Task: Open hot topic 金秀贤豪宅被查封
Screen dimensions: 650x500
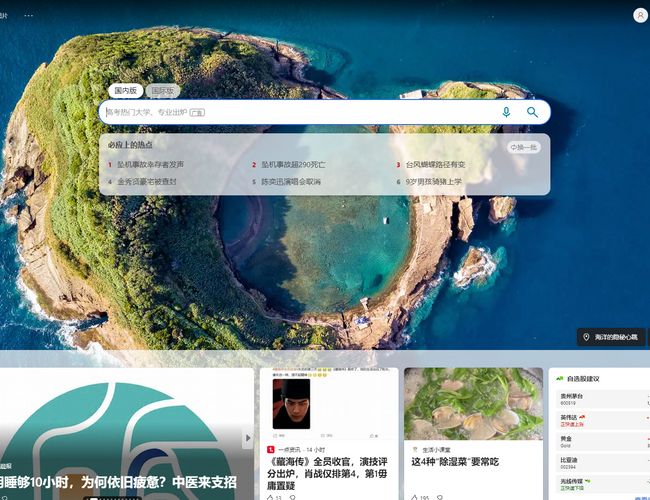Action: (x=147, y=182)
